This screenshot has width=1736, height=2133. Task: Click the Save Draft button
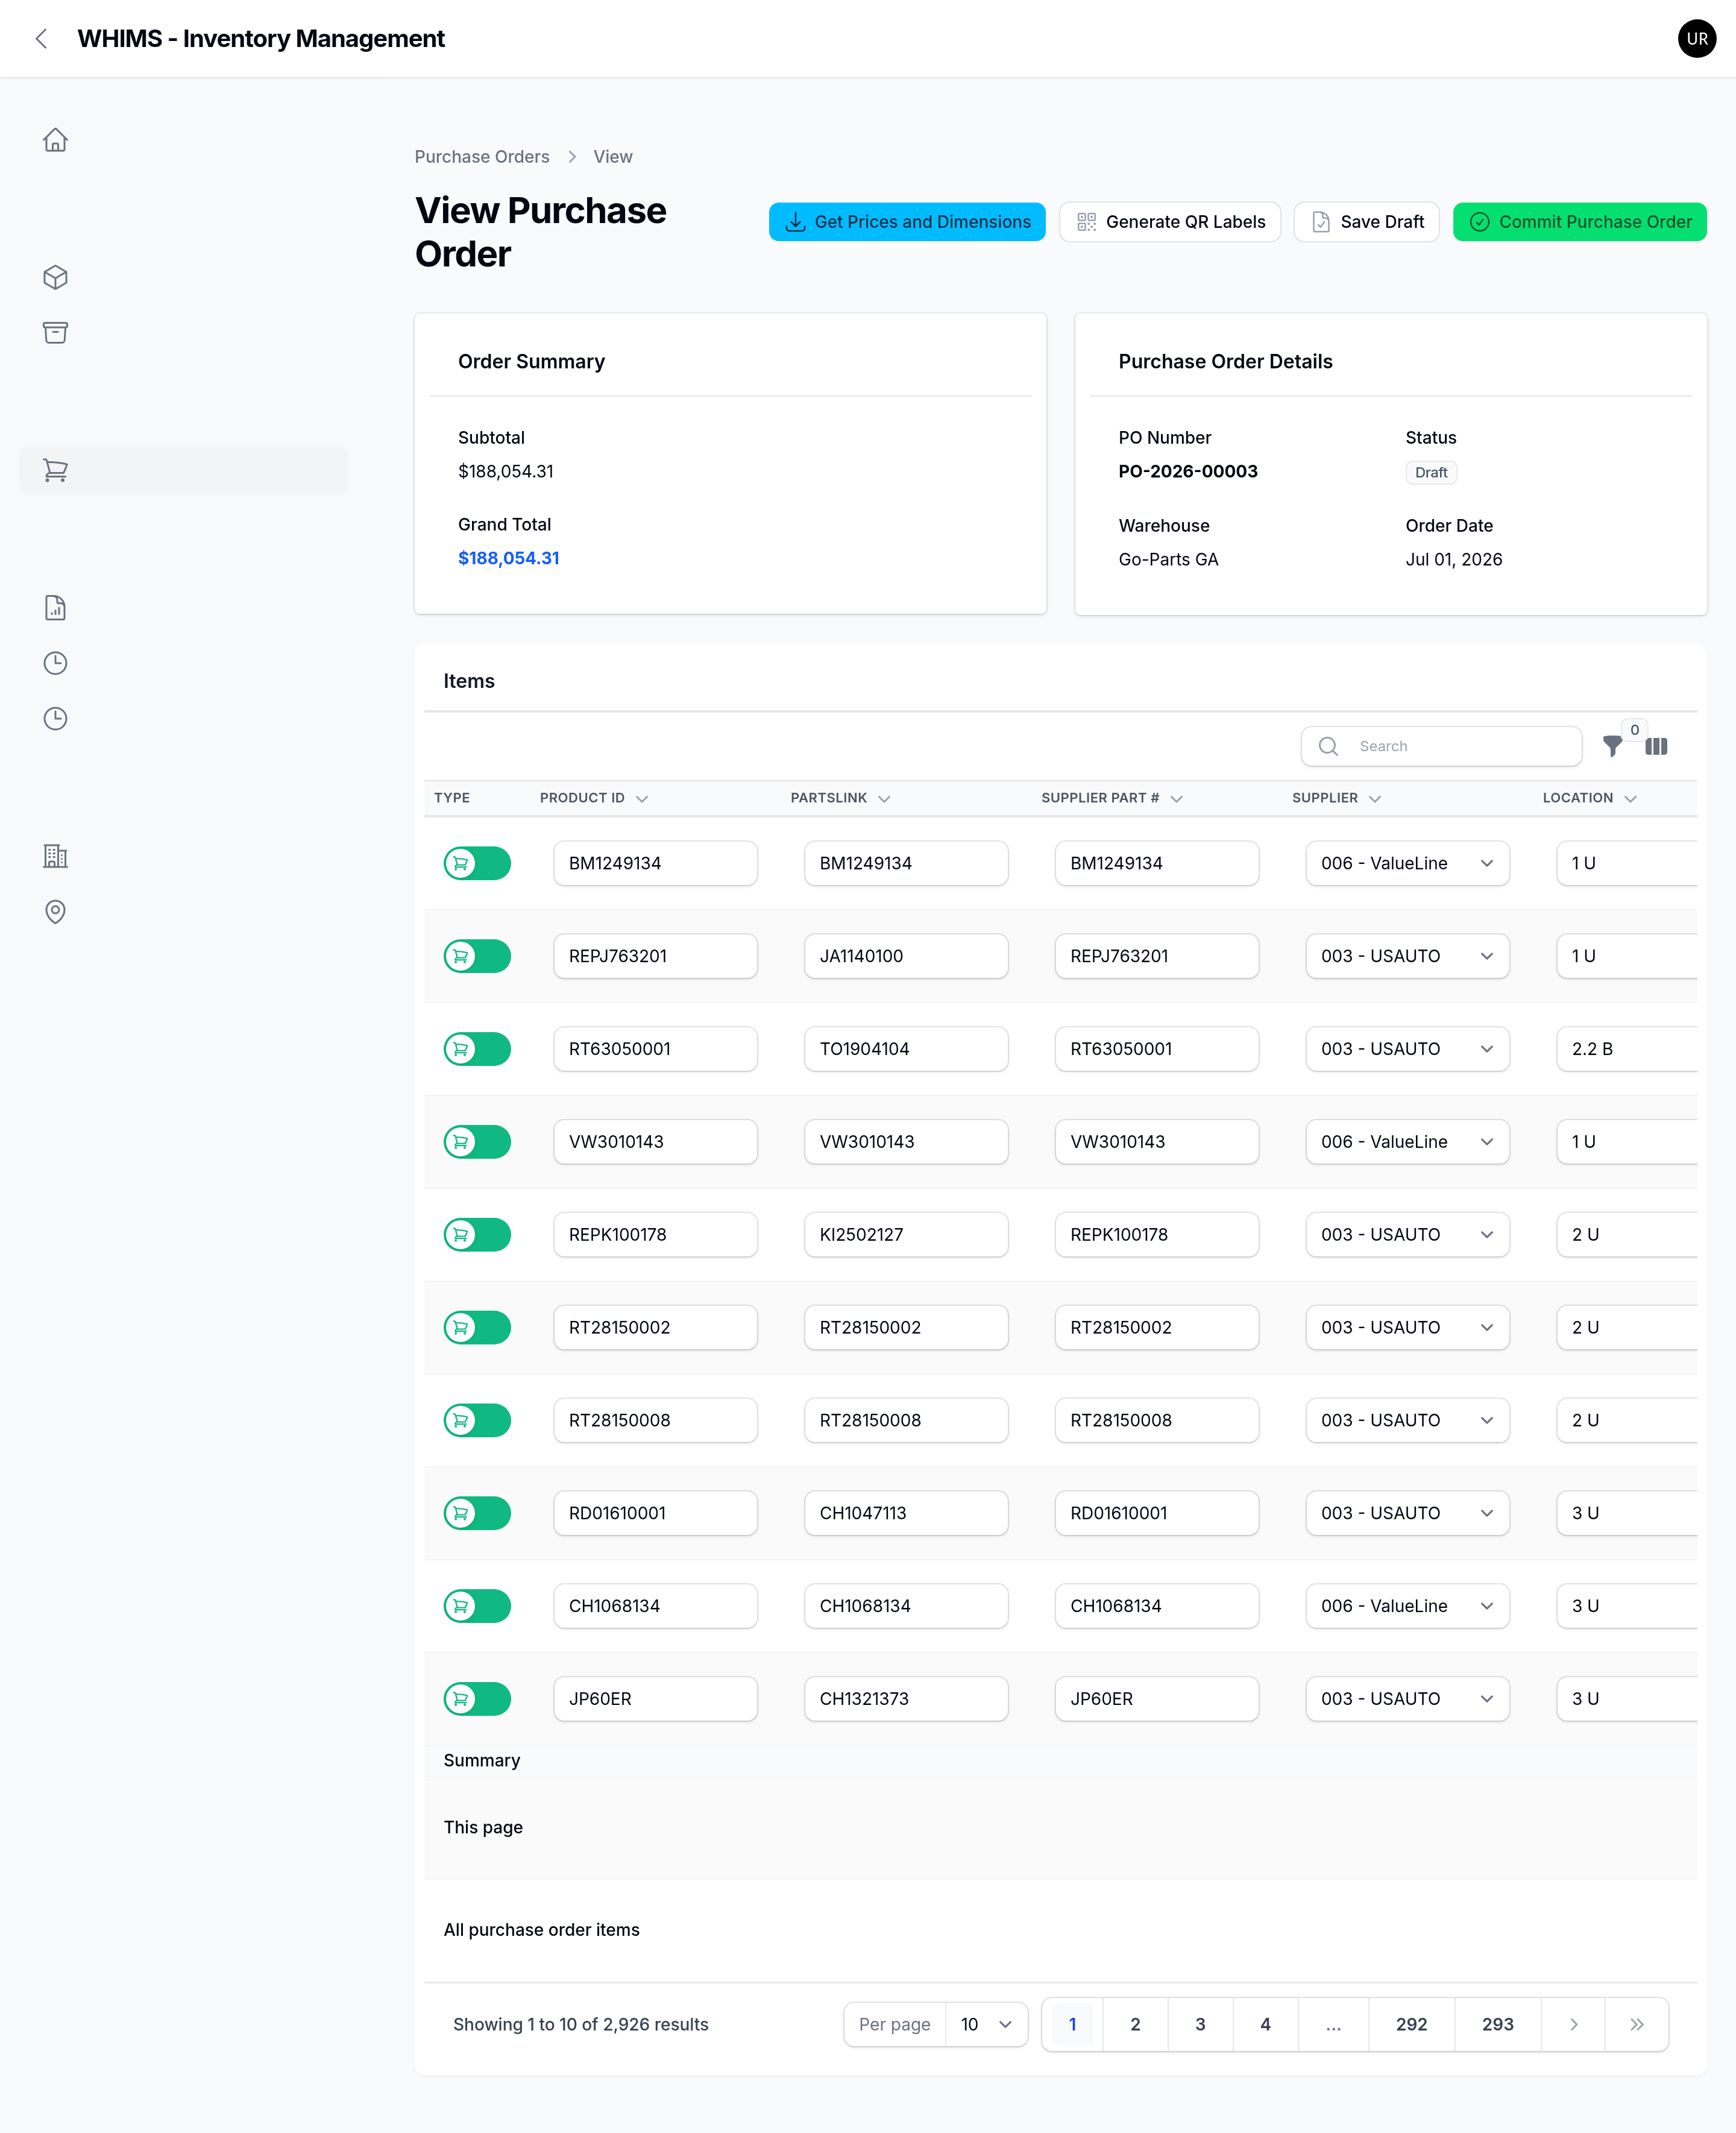tap(1366, 222)
